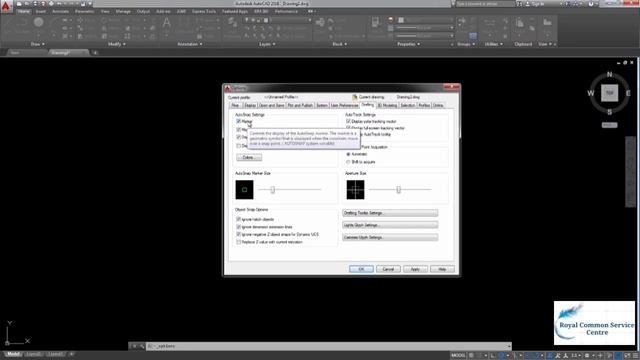Viewport: 640px width, 360px height.
Task: Click the Aperture Size slider handle
Action: click(x=398, y=189)
